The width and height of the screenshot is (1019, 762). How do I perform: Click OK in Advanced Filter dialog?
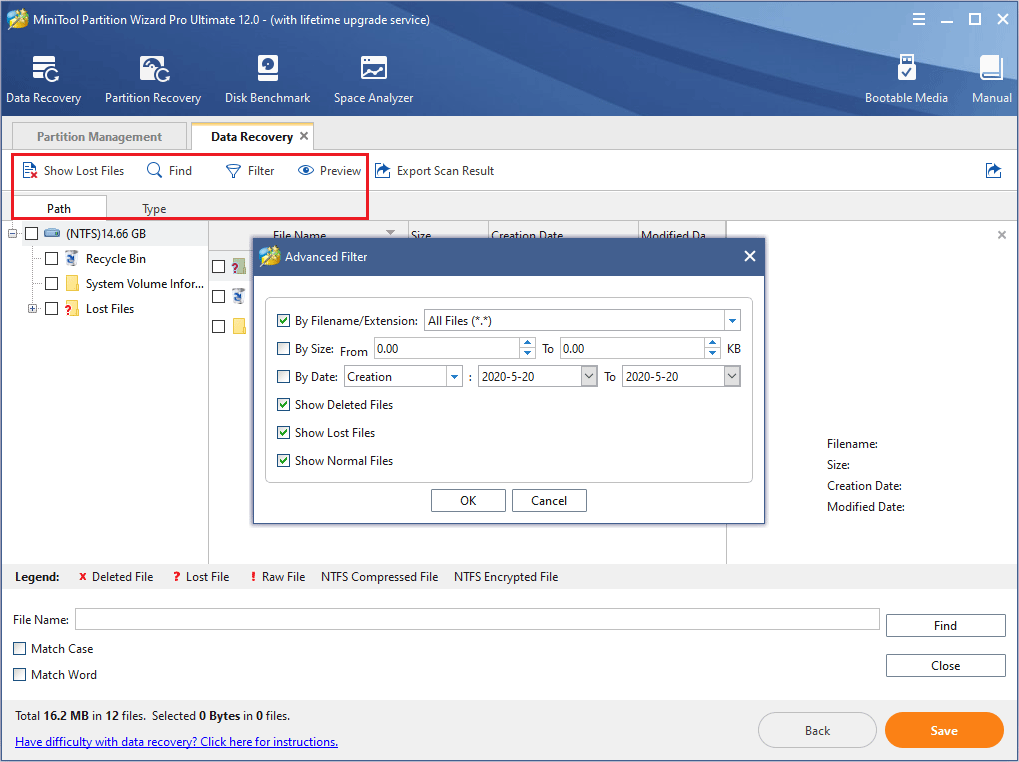pyautogui.click(x=469, y=500)
